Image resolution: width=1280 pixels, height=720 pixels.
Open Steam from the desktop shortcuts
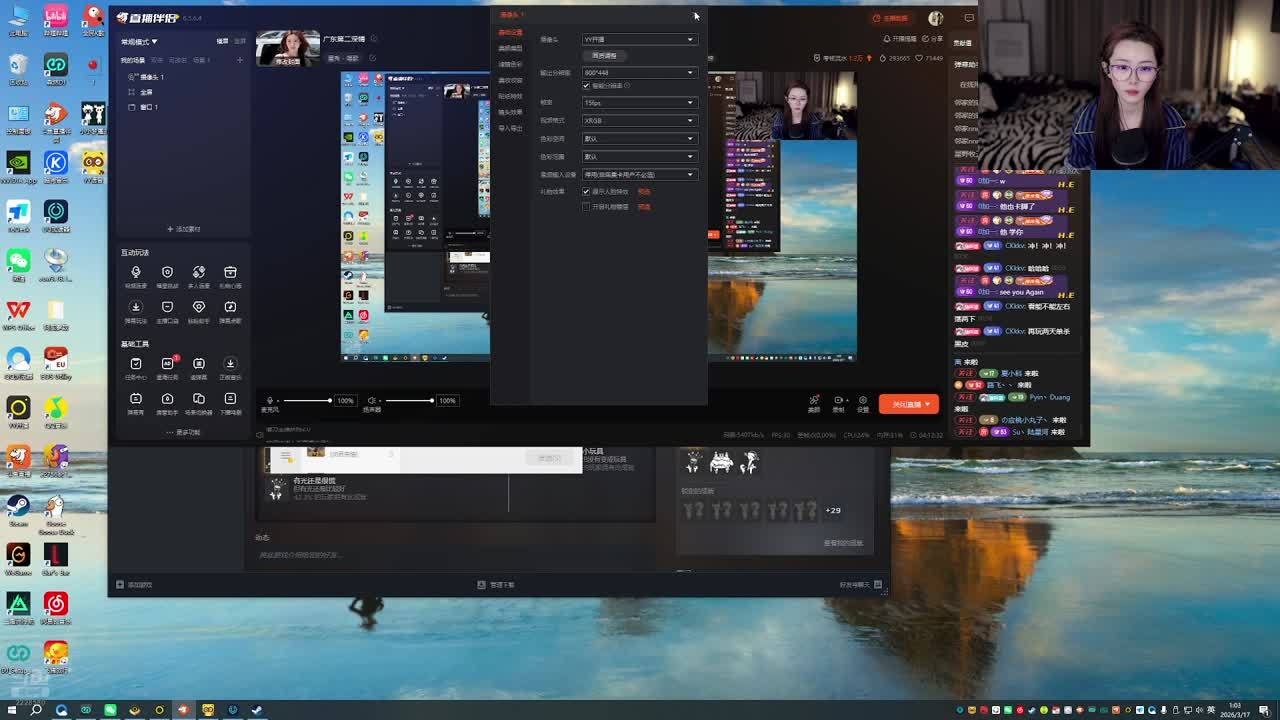[x=18, y=507]
